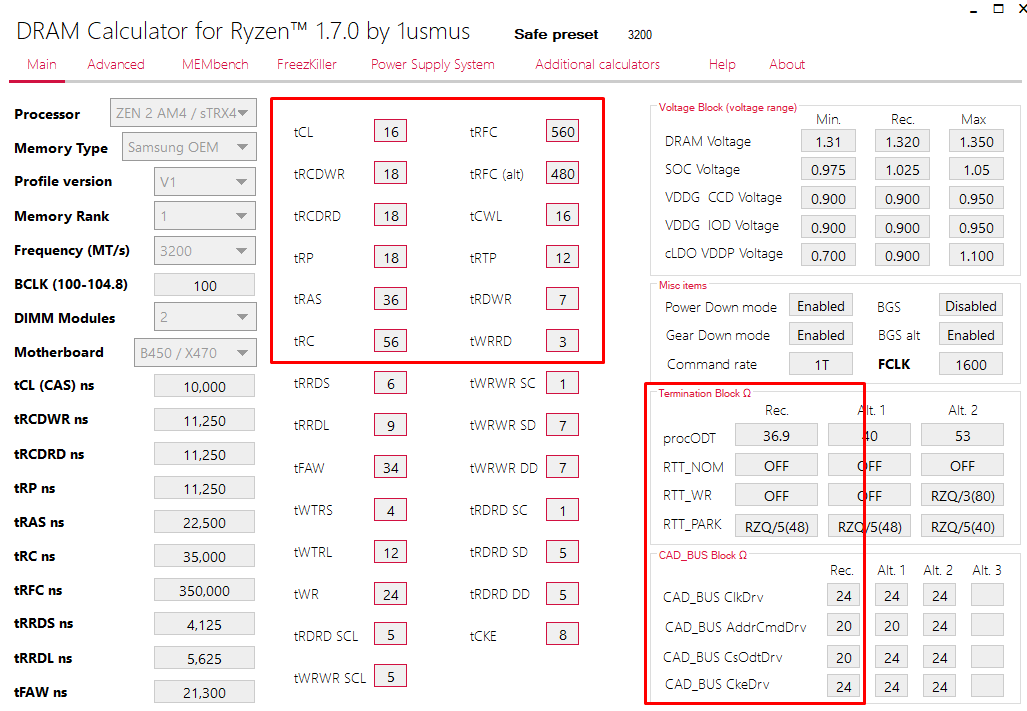The width and height of the screenshot is (1027, 711).
Task: Expand the Motherboard dropdown
Action: pos(195,352)
